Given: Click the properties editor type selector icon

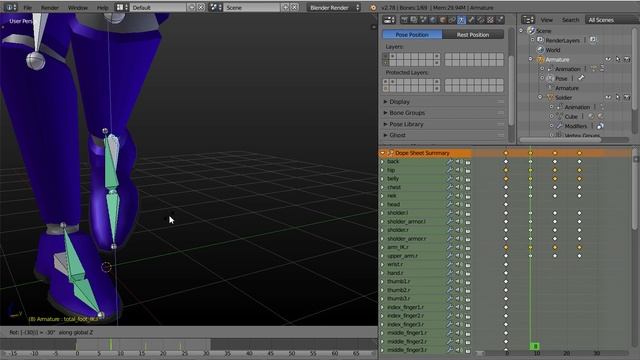Looking at the screenshot, I should coord(389,20).
